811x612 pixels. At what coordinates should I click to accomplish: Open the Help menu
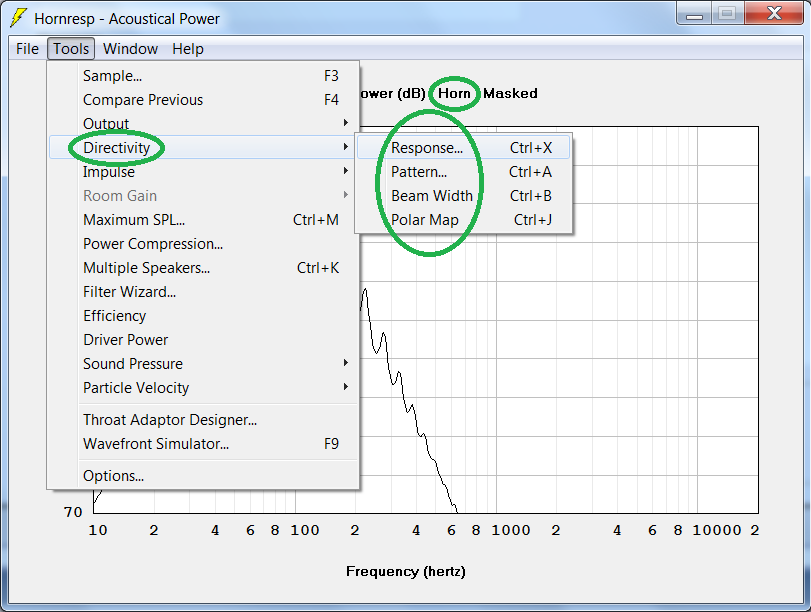pyautogui.click(x=188, y=49)
